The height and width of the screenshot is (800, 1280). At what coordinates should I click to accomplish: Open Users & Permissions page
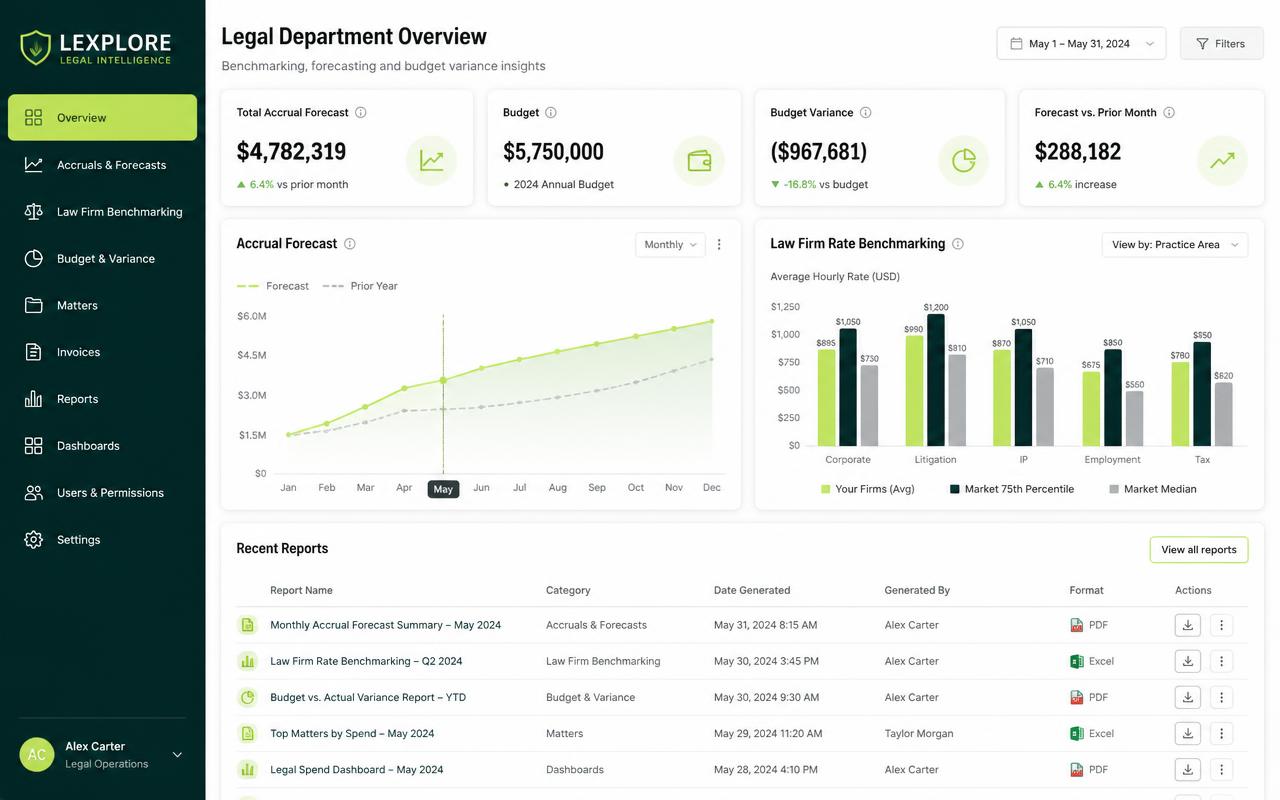click(102, 492)
